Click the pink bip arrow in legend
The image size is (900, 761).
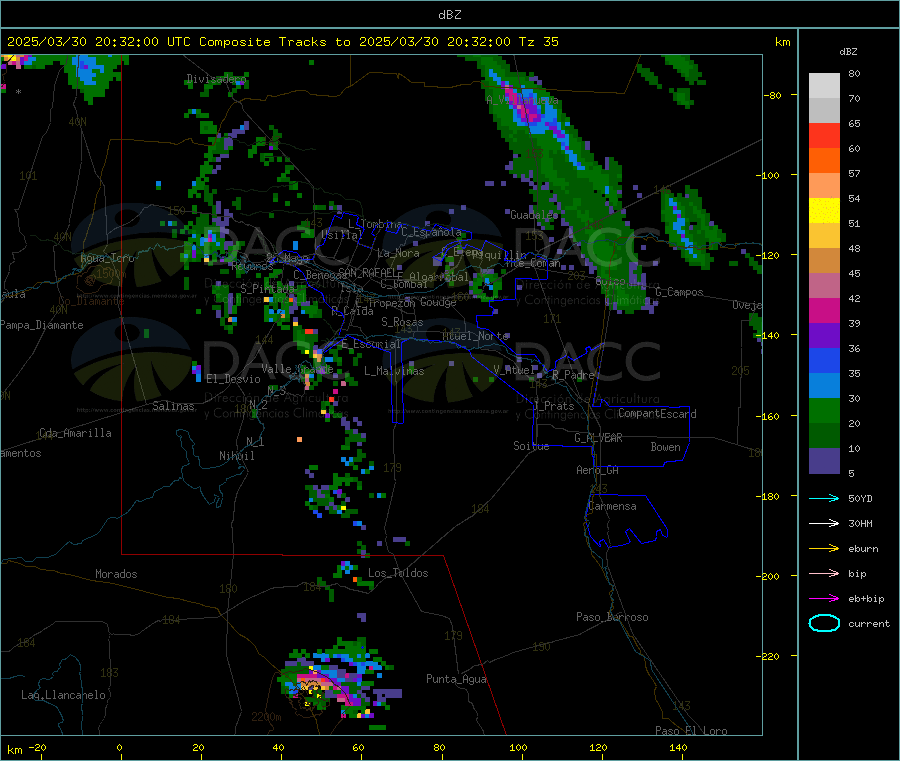pos(824,573)
